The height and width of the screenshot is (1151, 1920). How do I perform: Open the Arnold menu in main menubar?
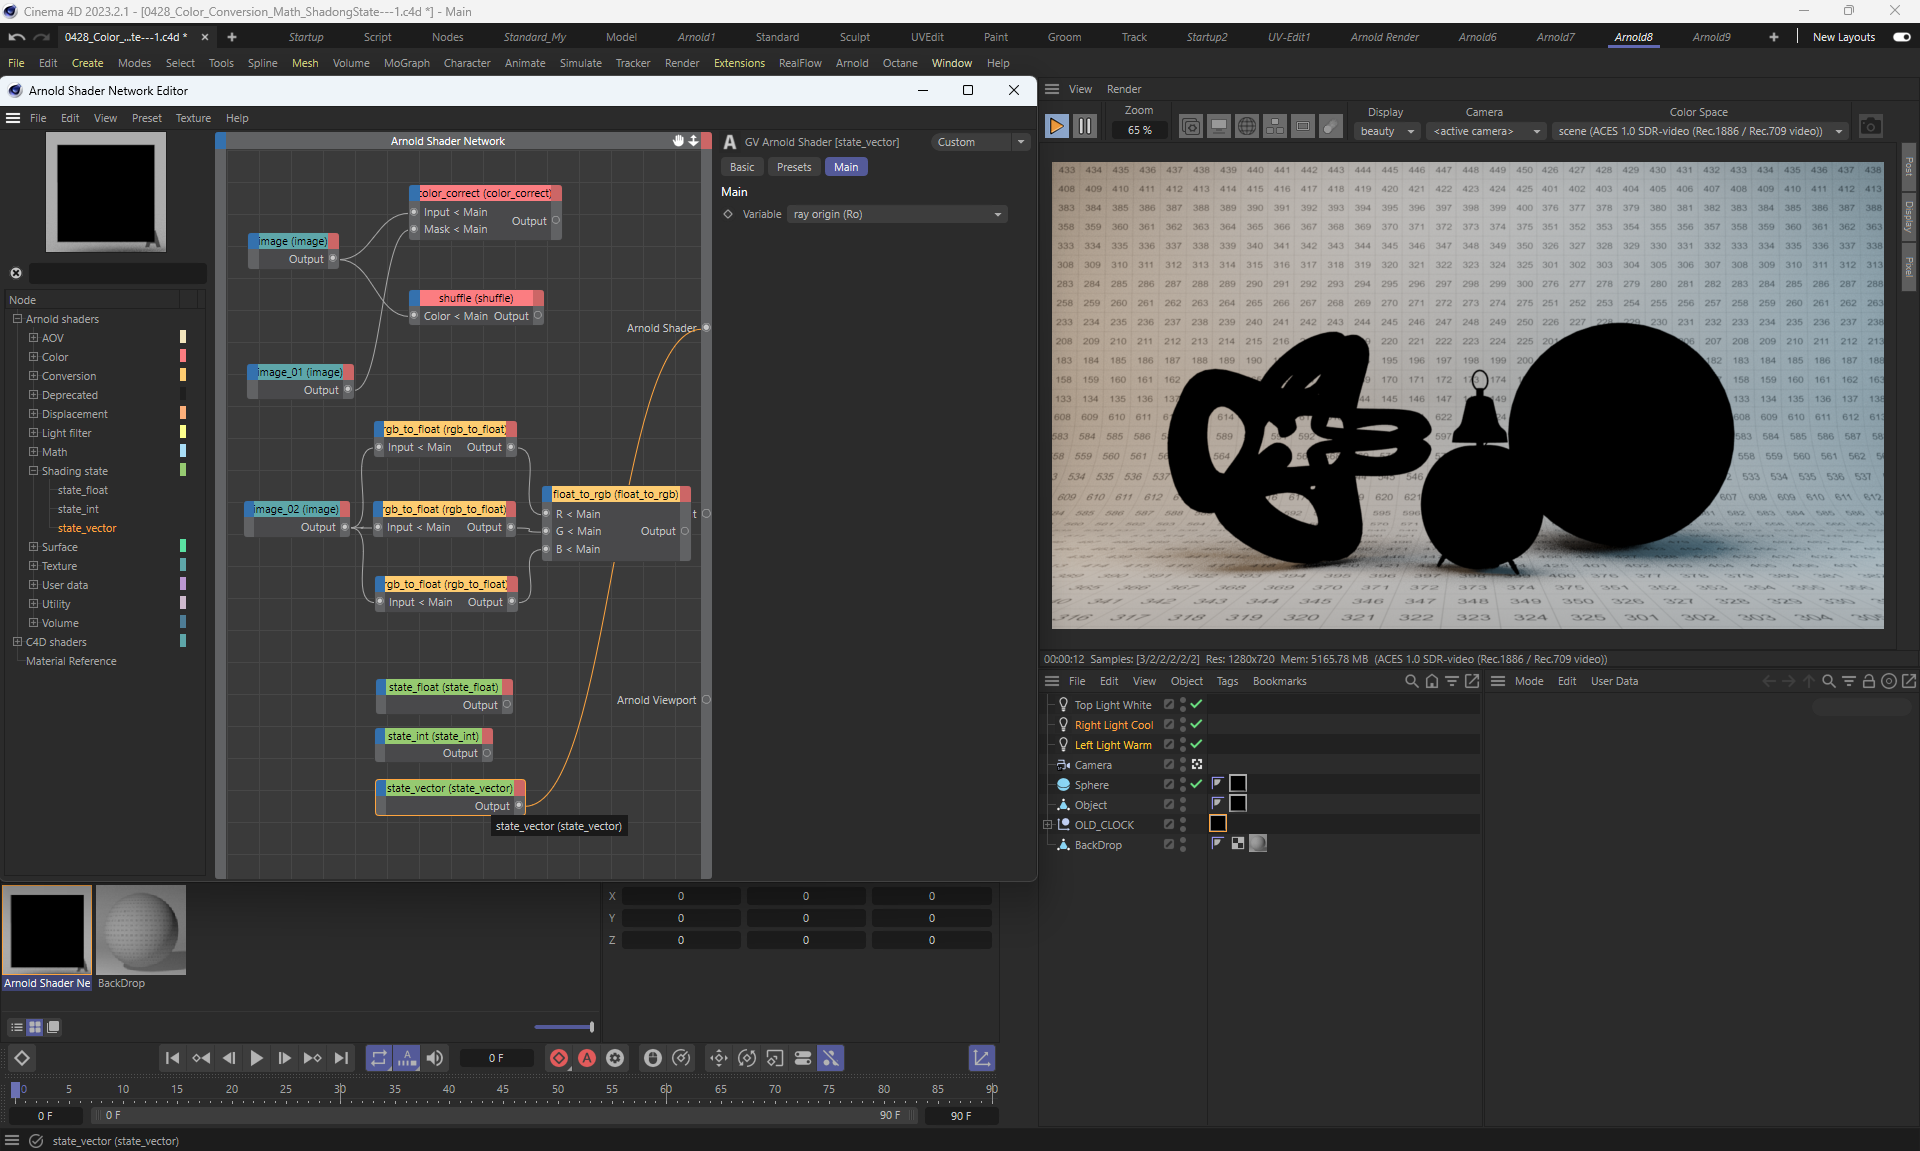pos(851,63)
